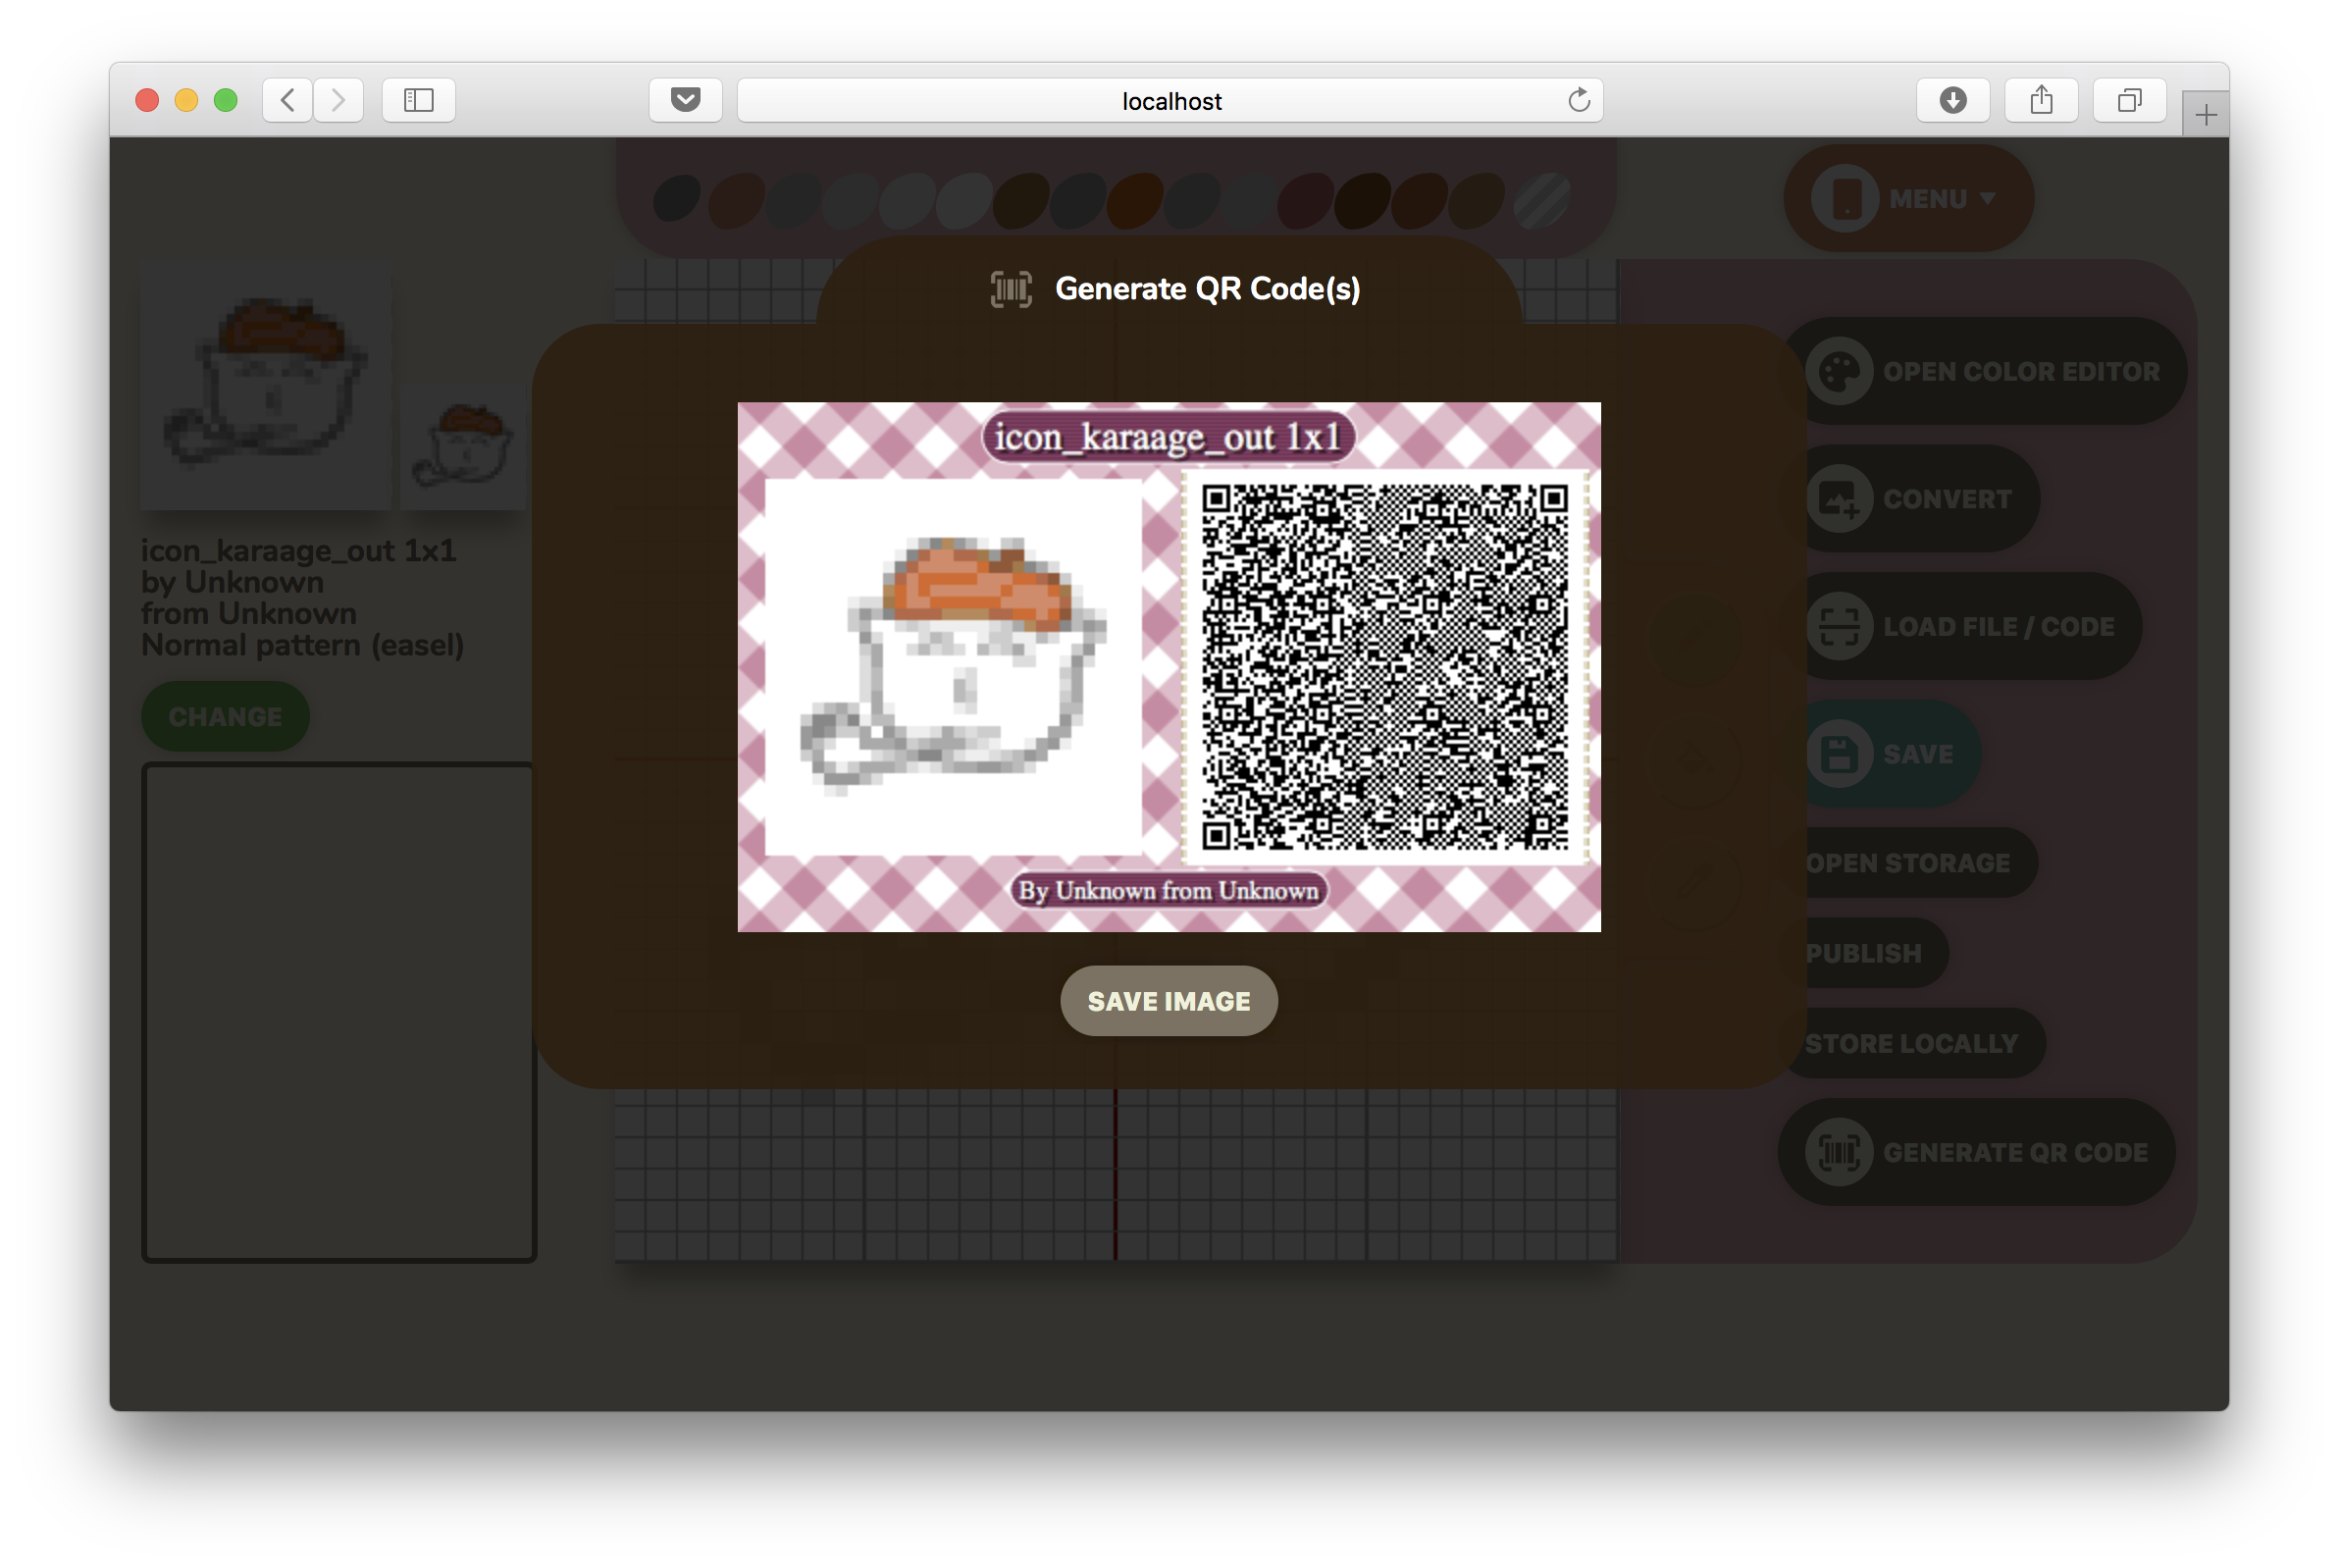Click the Generate QR Code button
Screen dimensions: 2339x1568
pos(1976,1152)
